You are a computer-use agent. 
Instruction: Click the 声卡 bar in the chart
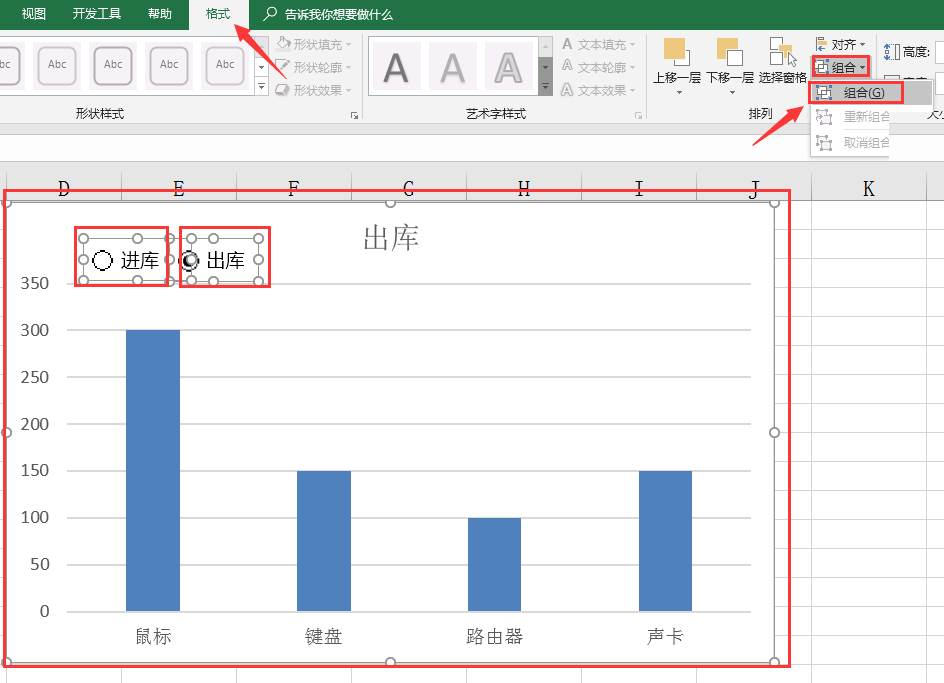pyautogui.click(x=665, y=541)
